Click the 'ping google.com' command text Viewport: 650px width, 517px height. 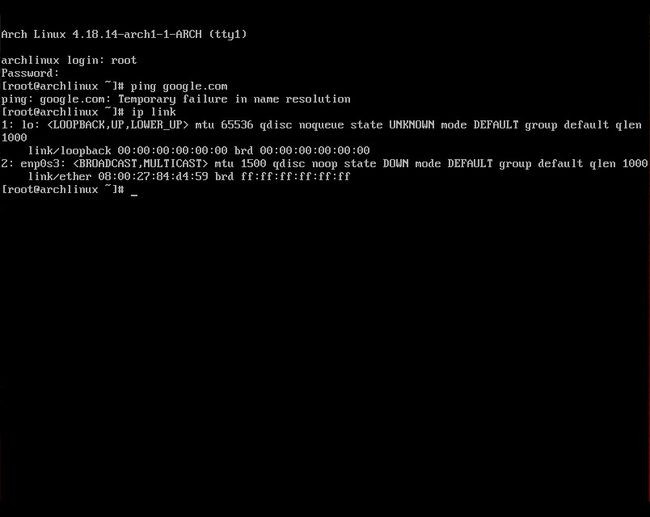coord(179,86)
